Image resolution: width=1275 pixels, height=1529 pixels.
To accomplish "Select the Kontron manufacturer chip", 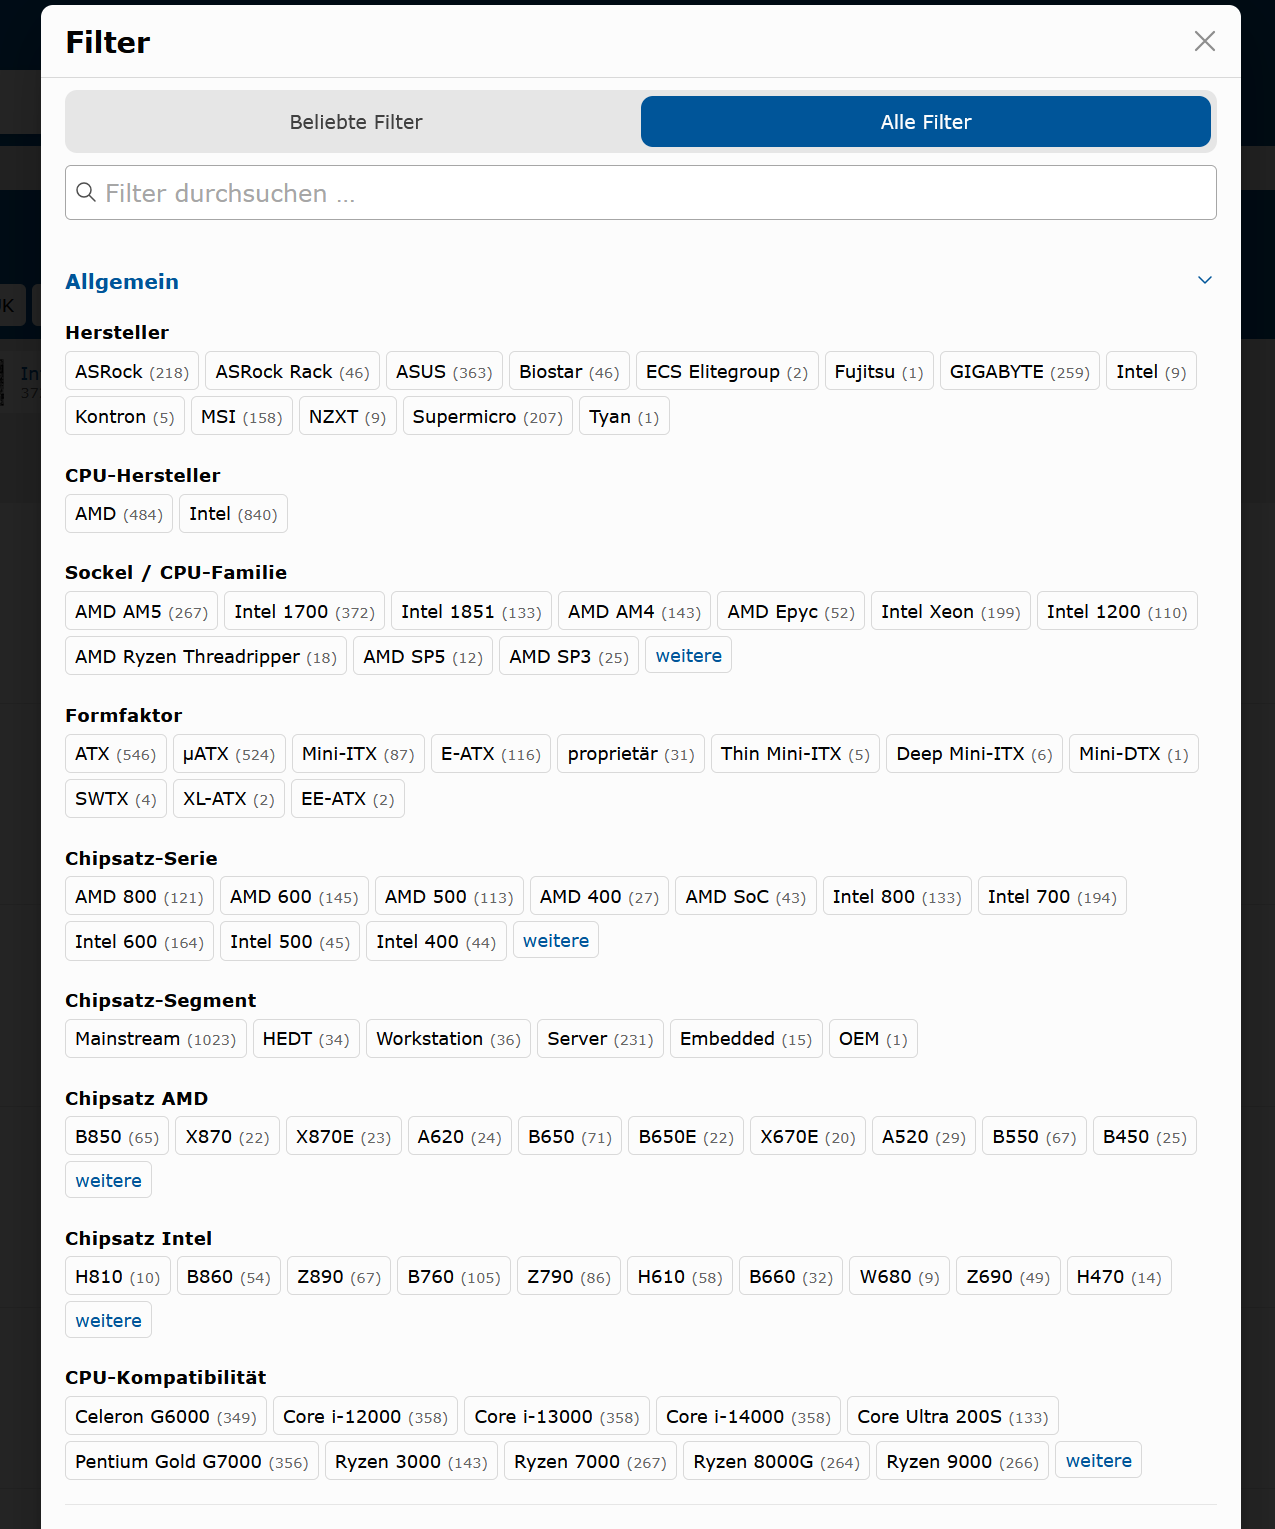I will click(125, 416).
